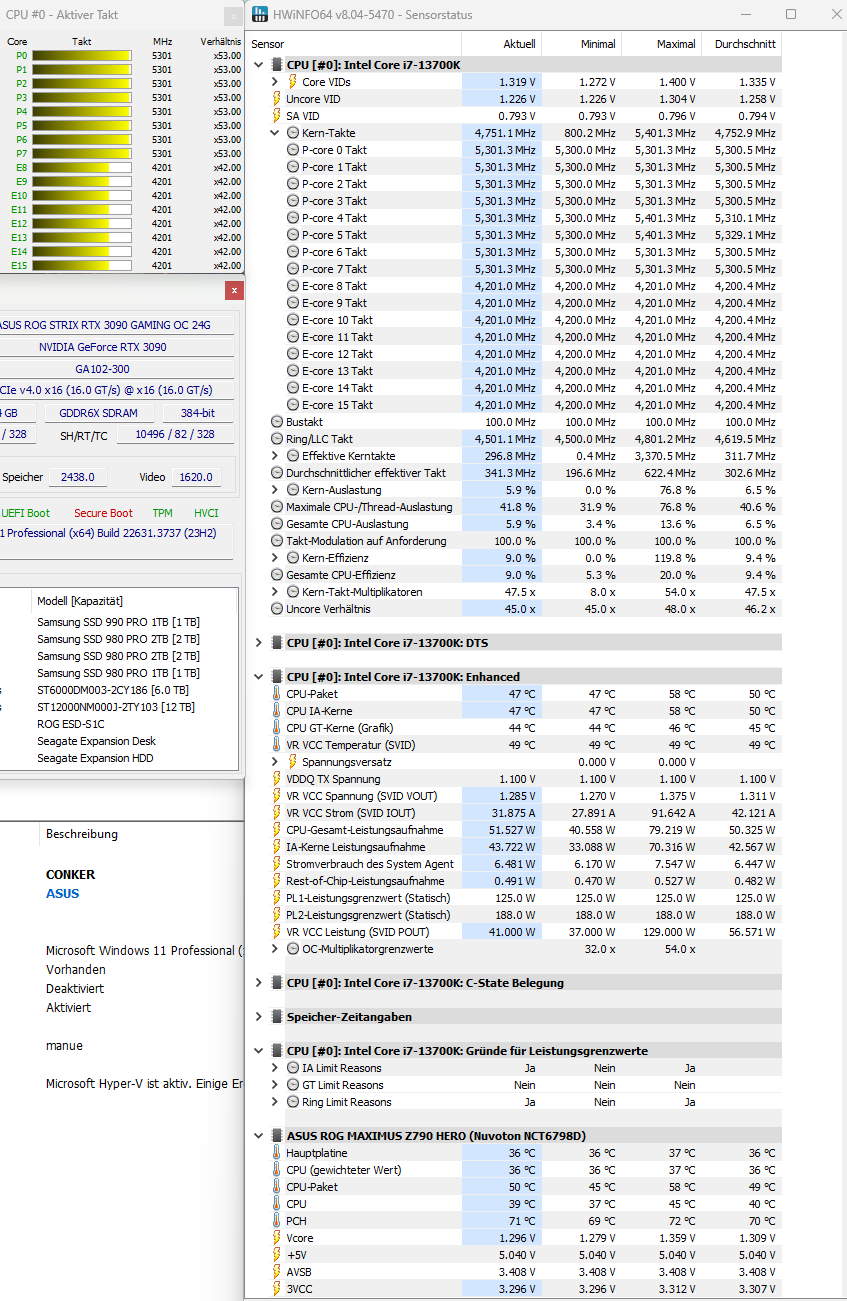The image size is (847, 1301).
Task: Click the GA102-300 GPU chip field
Action: click(116, 369)
